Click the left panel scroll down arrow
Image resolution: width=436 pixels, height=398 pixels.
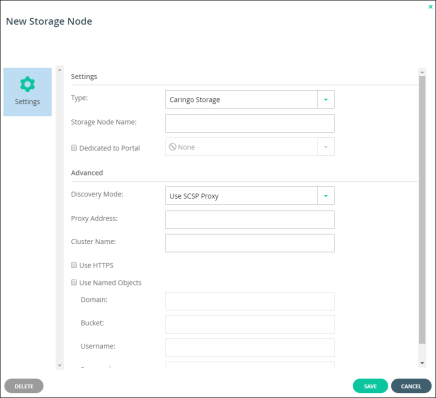[60, 365]
